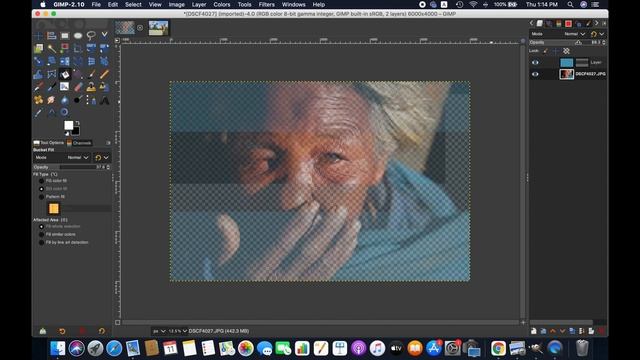Open layer mode group switcher in Layers panel
This screenshot has width=640, height=360.
598,34
